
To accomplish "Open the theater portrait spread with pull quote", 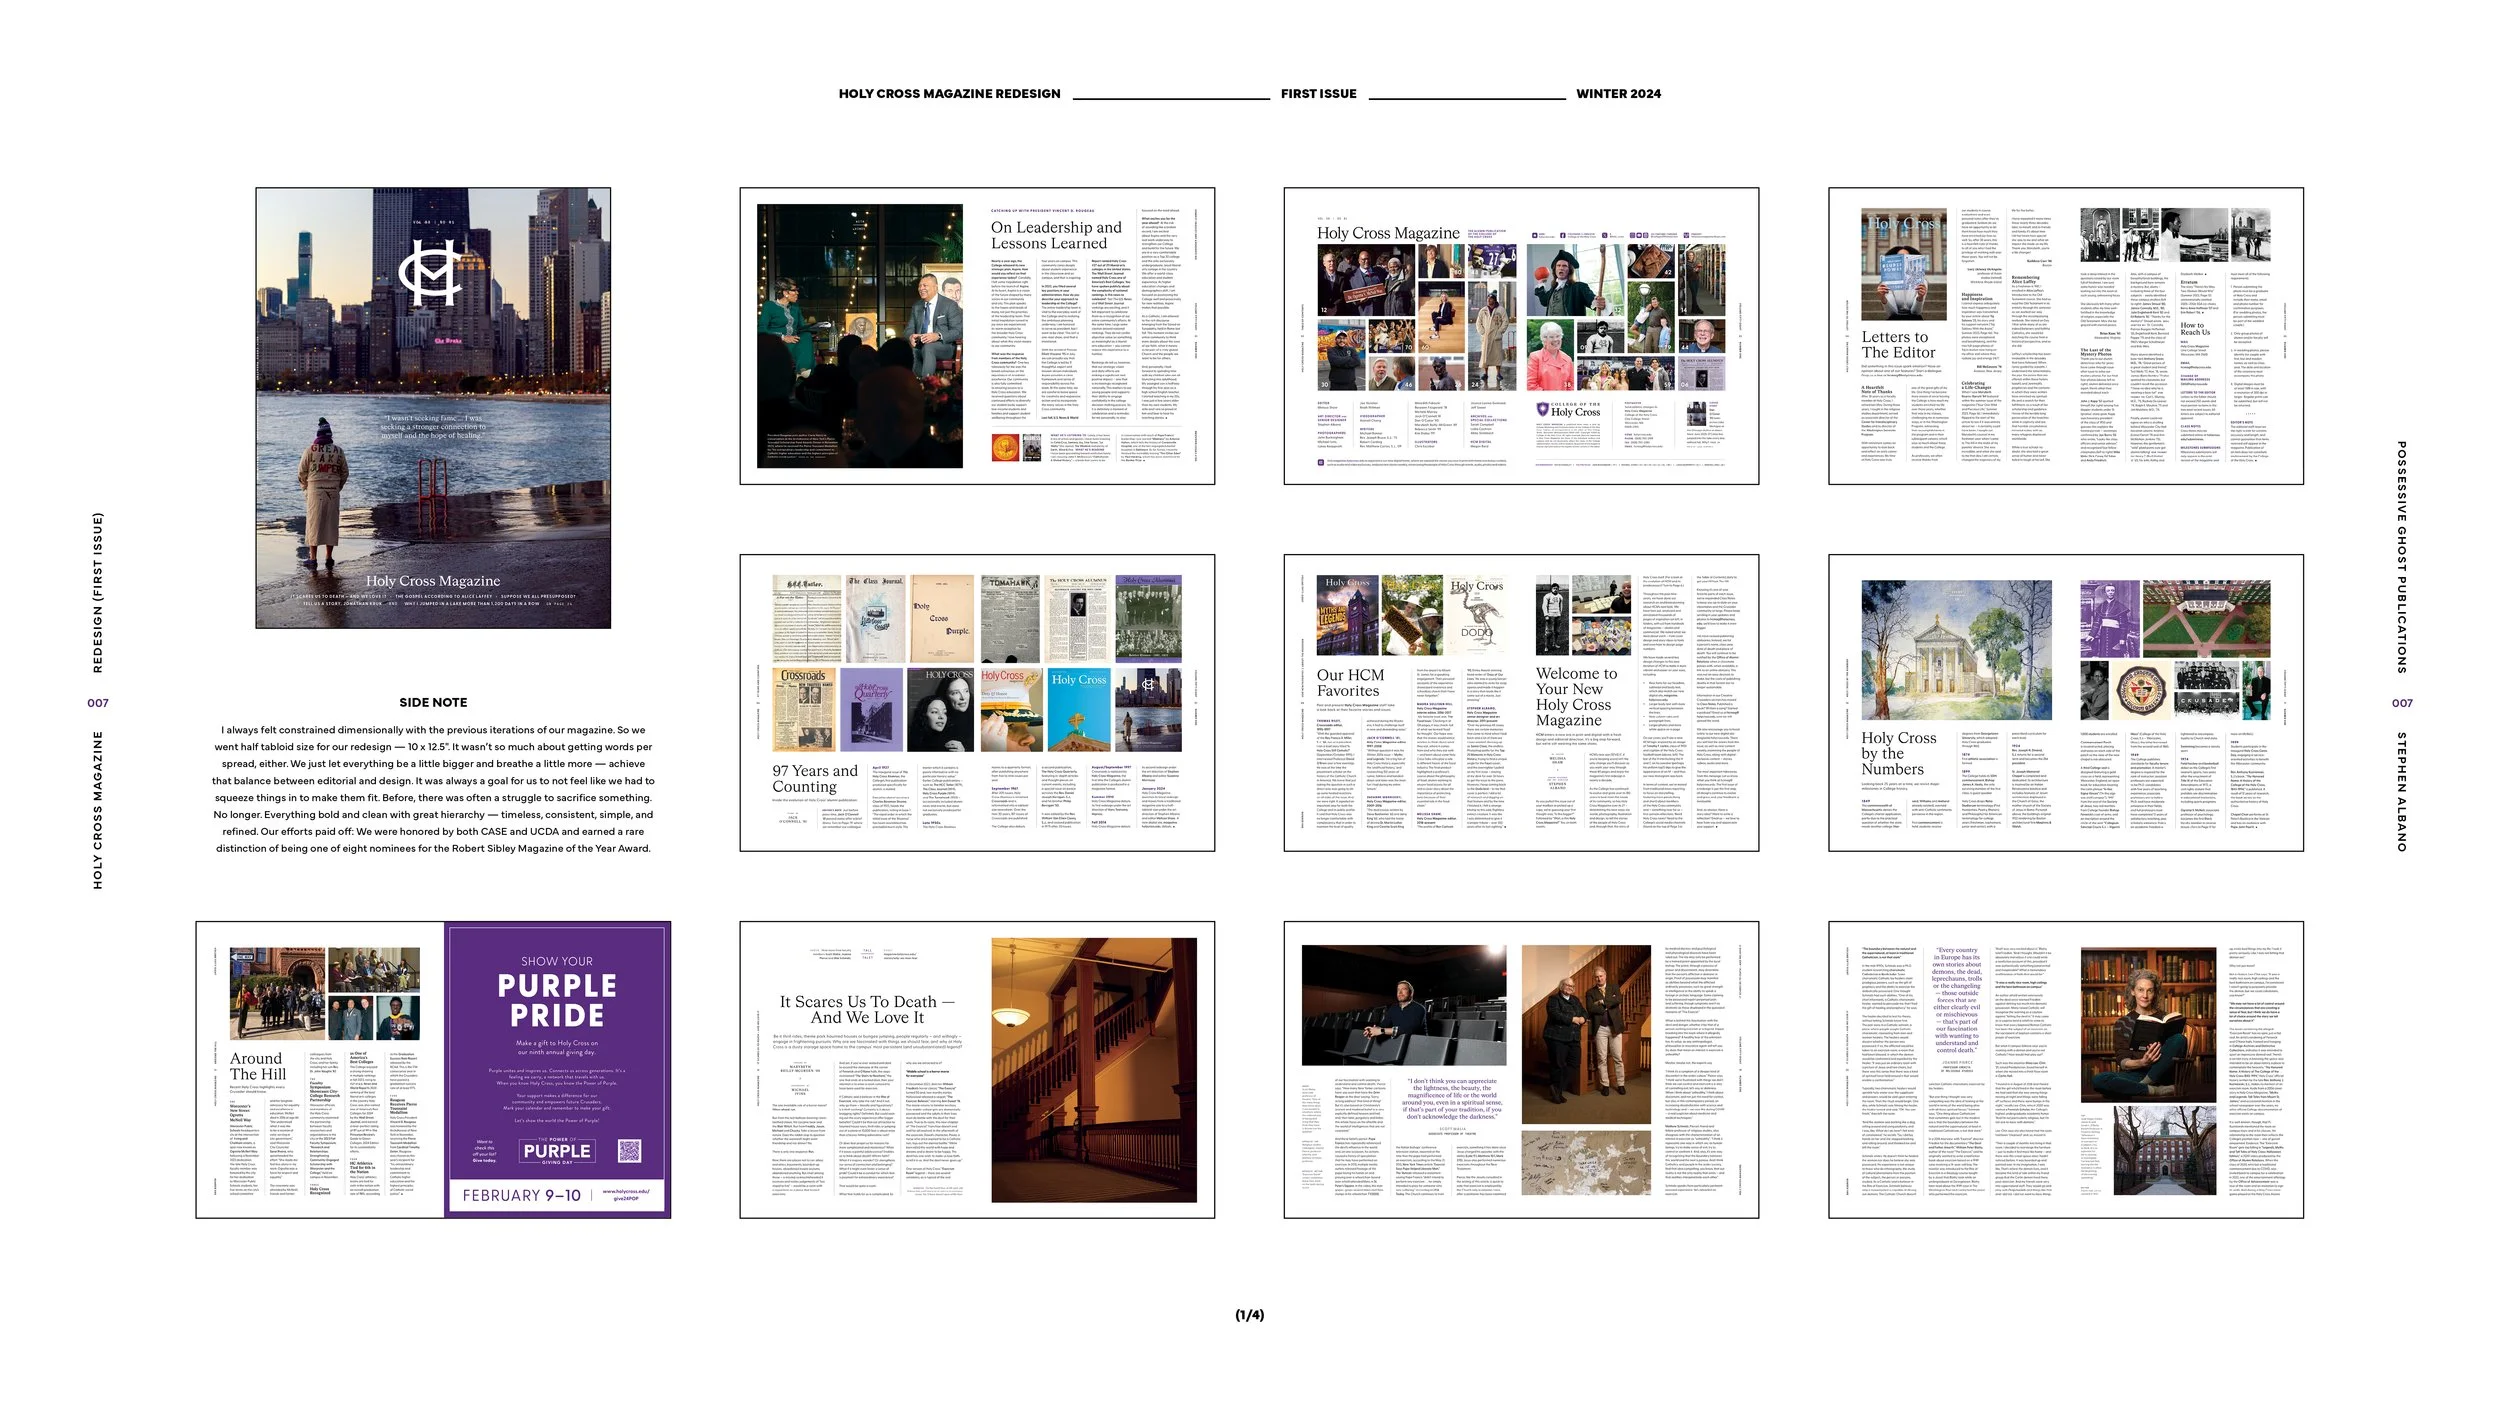I will click(1521, 1070).
